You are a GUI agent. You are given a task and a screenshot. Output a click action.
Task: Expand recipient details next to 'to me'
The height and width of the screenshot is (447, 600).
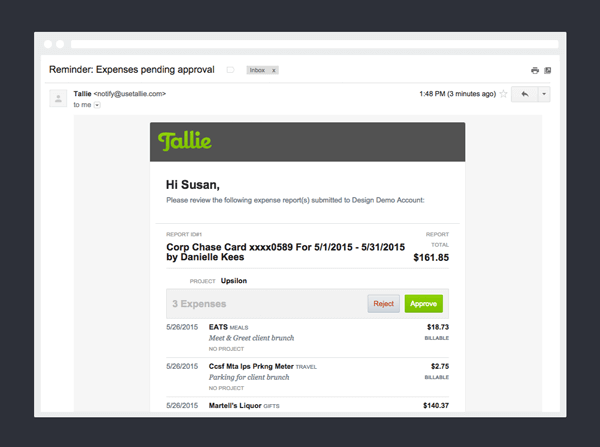tap(97, 105)
